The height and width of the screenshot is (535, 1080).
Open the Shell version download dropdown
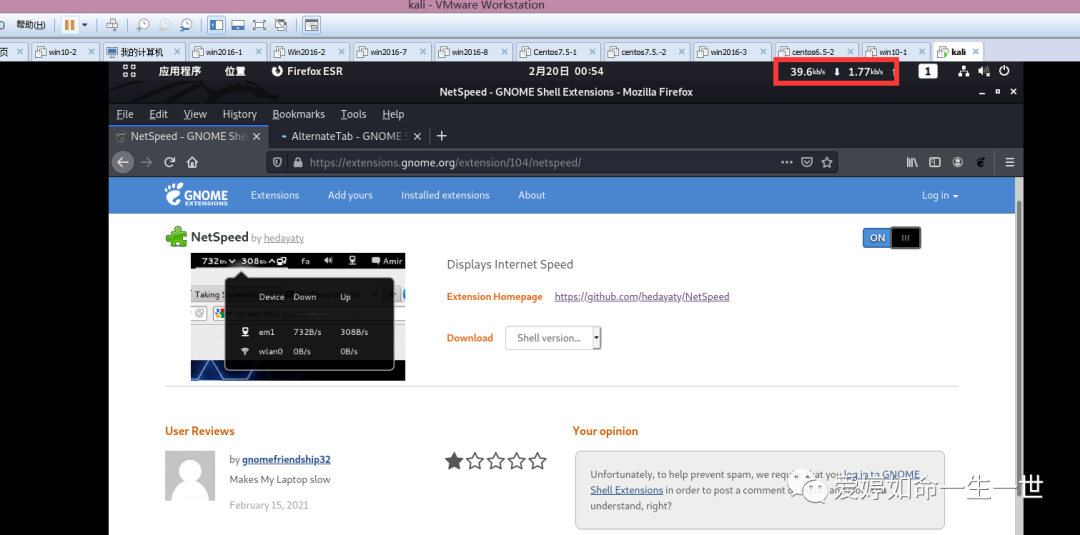click(553, 338)
